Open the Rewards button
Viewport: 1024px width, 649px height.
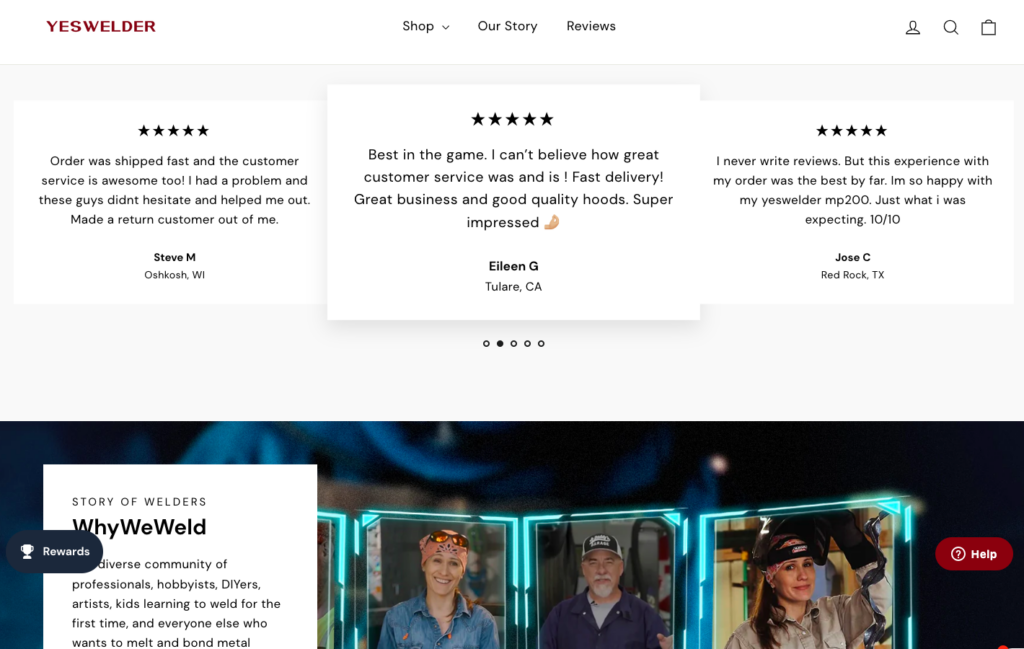[x=55, y=552]
